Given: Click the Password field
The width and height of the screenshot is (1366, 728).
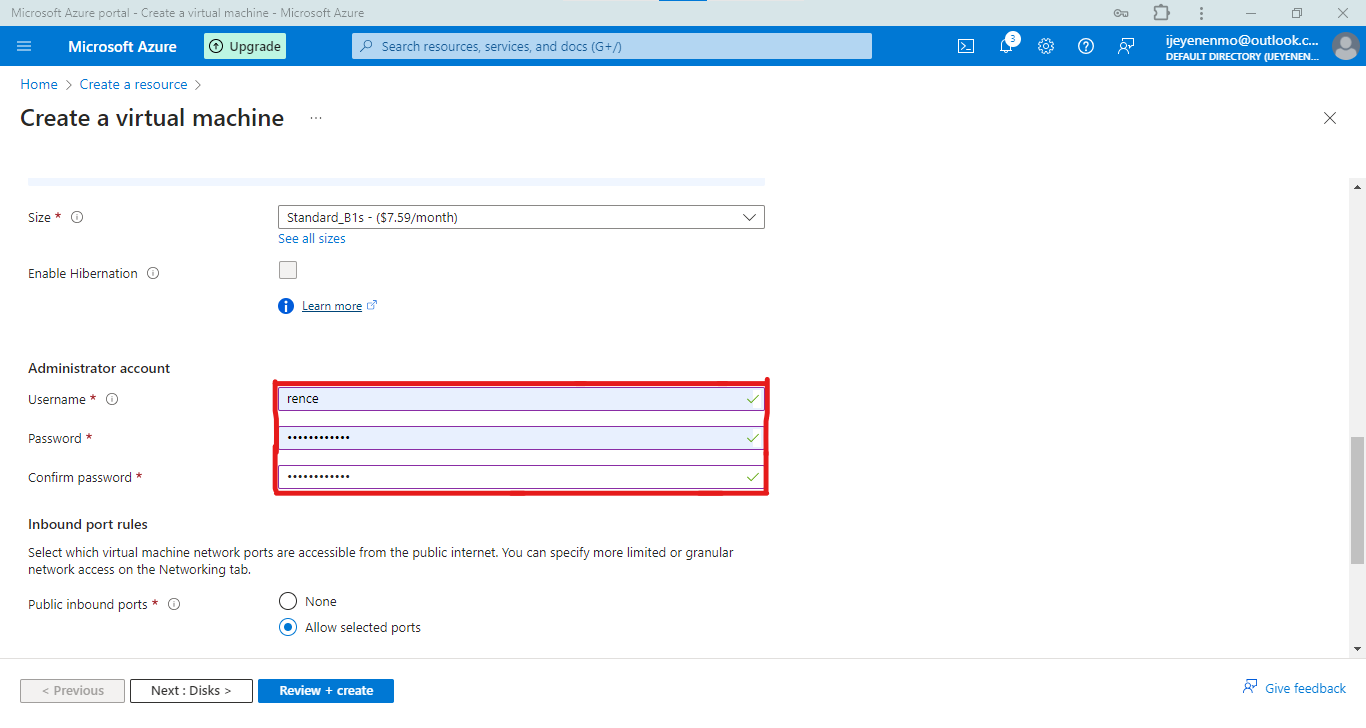Looking at the screenshot, I should 521,438.
